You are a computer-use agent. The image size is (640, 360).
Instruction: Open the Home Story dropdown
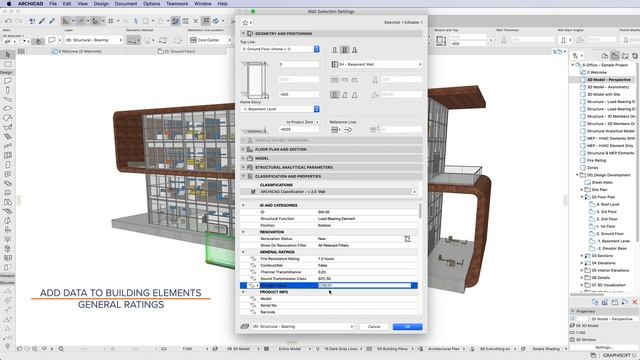click(x=280, y=109)
